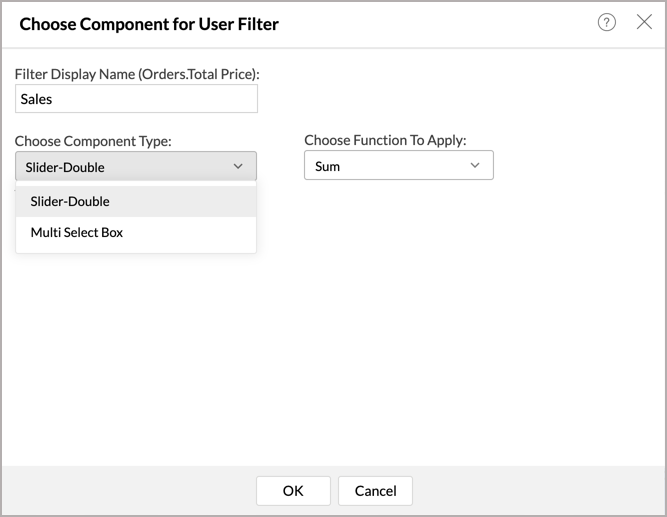Click the Sum value in the function selector
The width and height of the screenshot is (667, 517).
click(x=328, y=166)
